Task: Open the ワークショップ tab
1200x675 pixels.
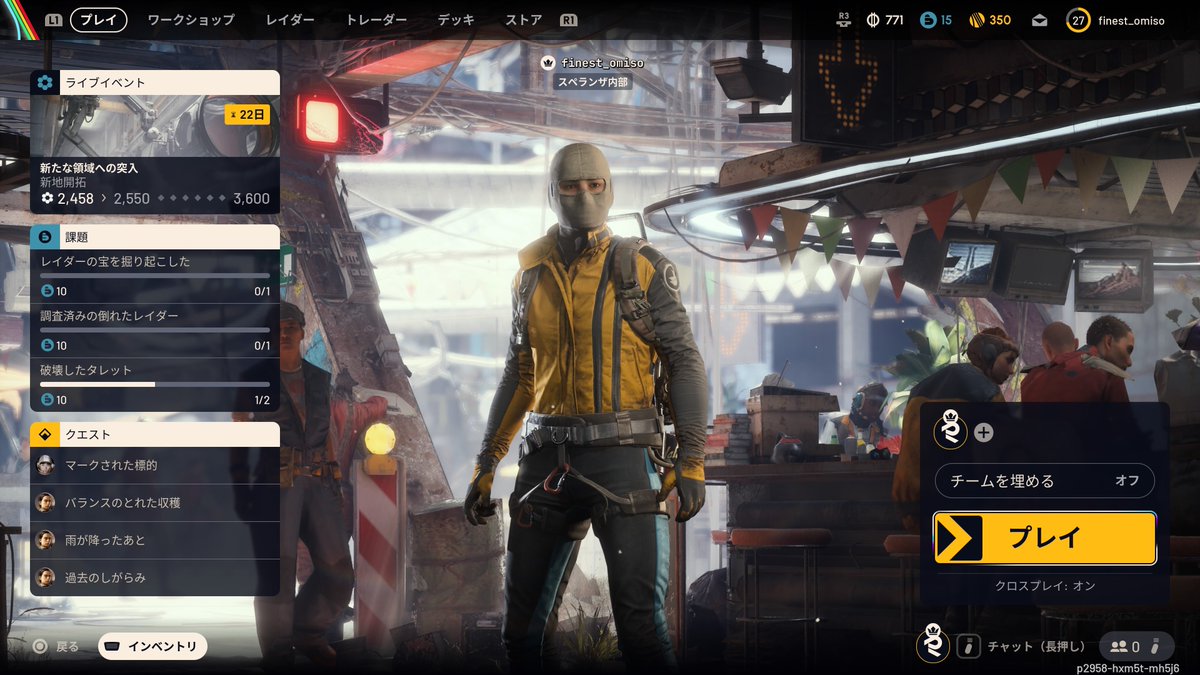Action: pyautogui.click(x=191, y=20)
